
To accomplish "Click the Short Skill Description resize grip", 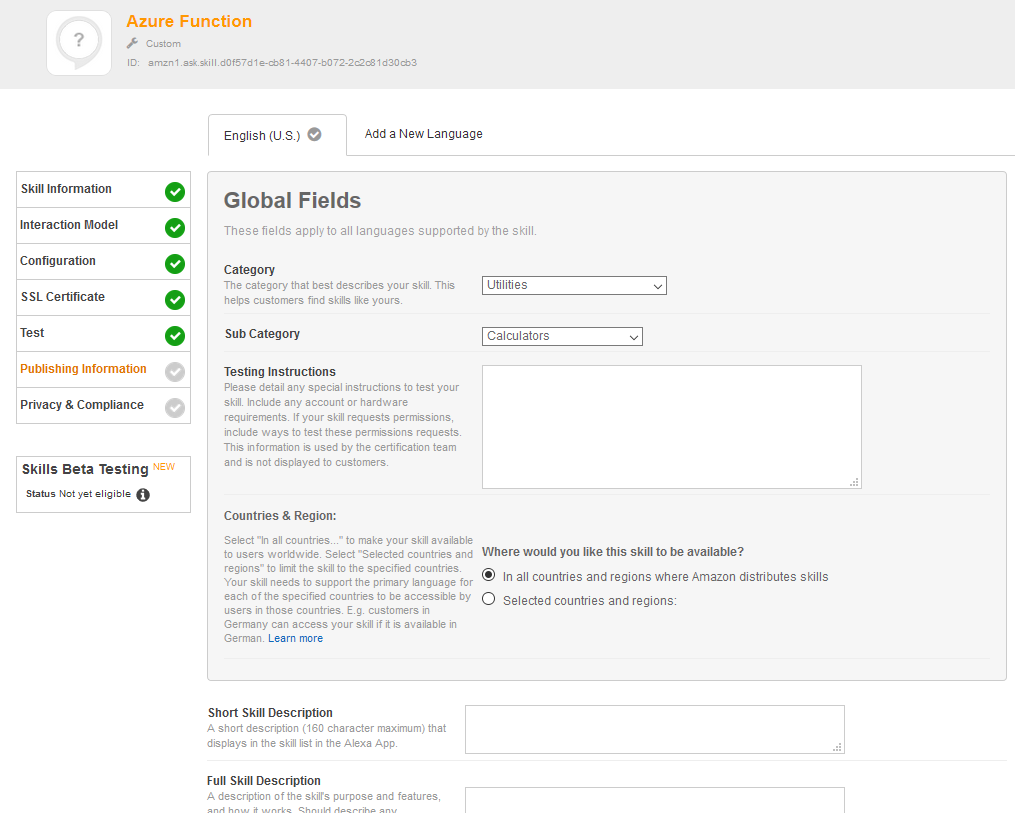I will [838, 747].
